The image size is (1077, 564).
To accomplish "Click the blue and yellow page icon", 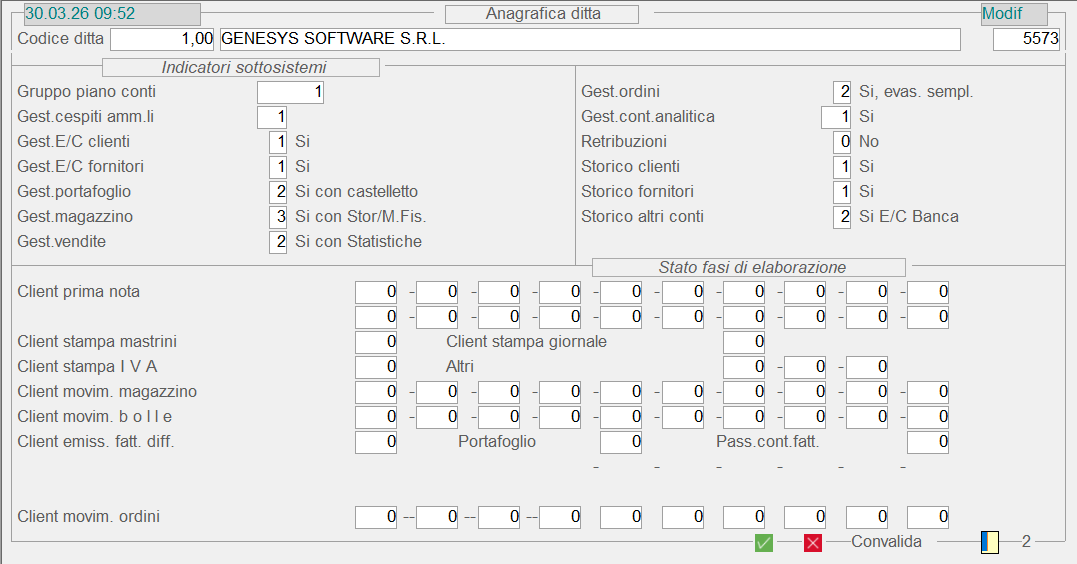I will (989, 542).
